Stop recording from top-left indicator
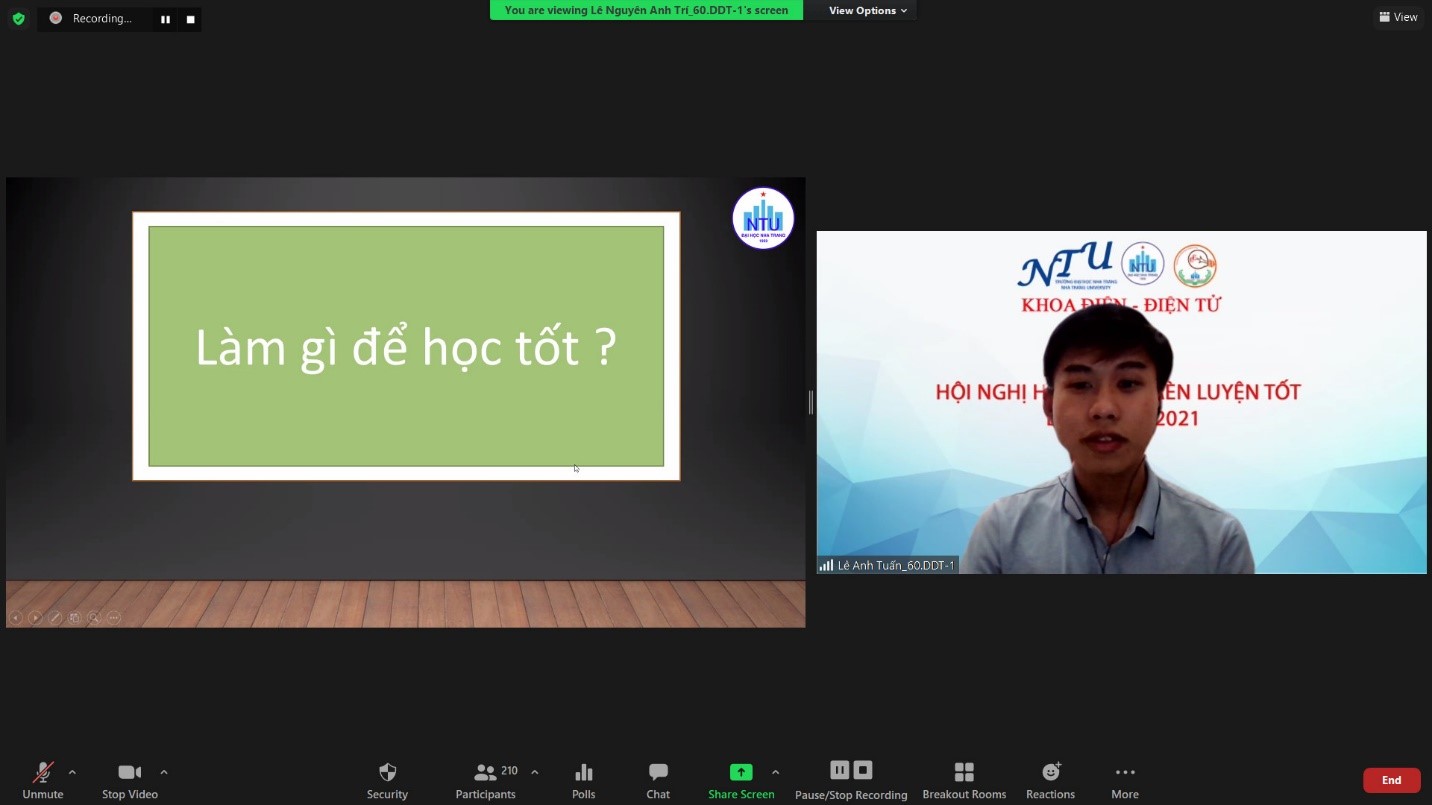This screenshot has height=805, width=1432. pyautogui.click(x=190, y=19)
